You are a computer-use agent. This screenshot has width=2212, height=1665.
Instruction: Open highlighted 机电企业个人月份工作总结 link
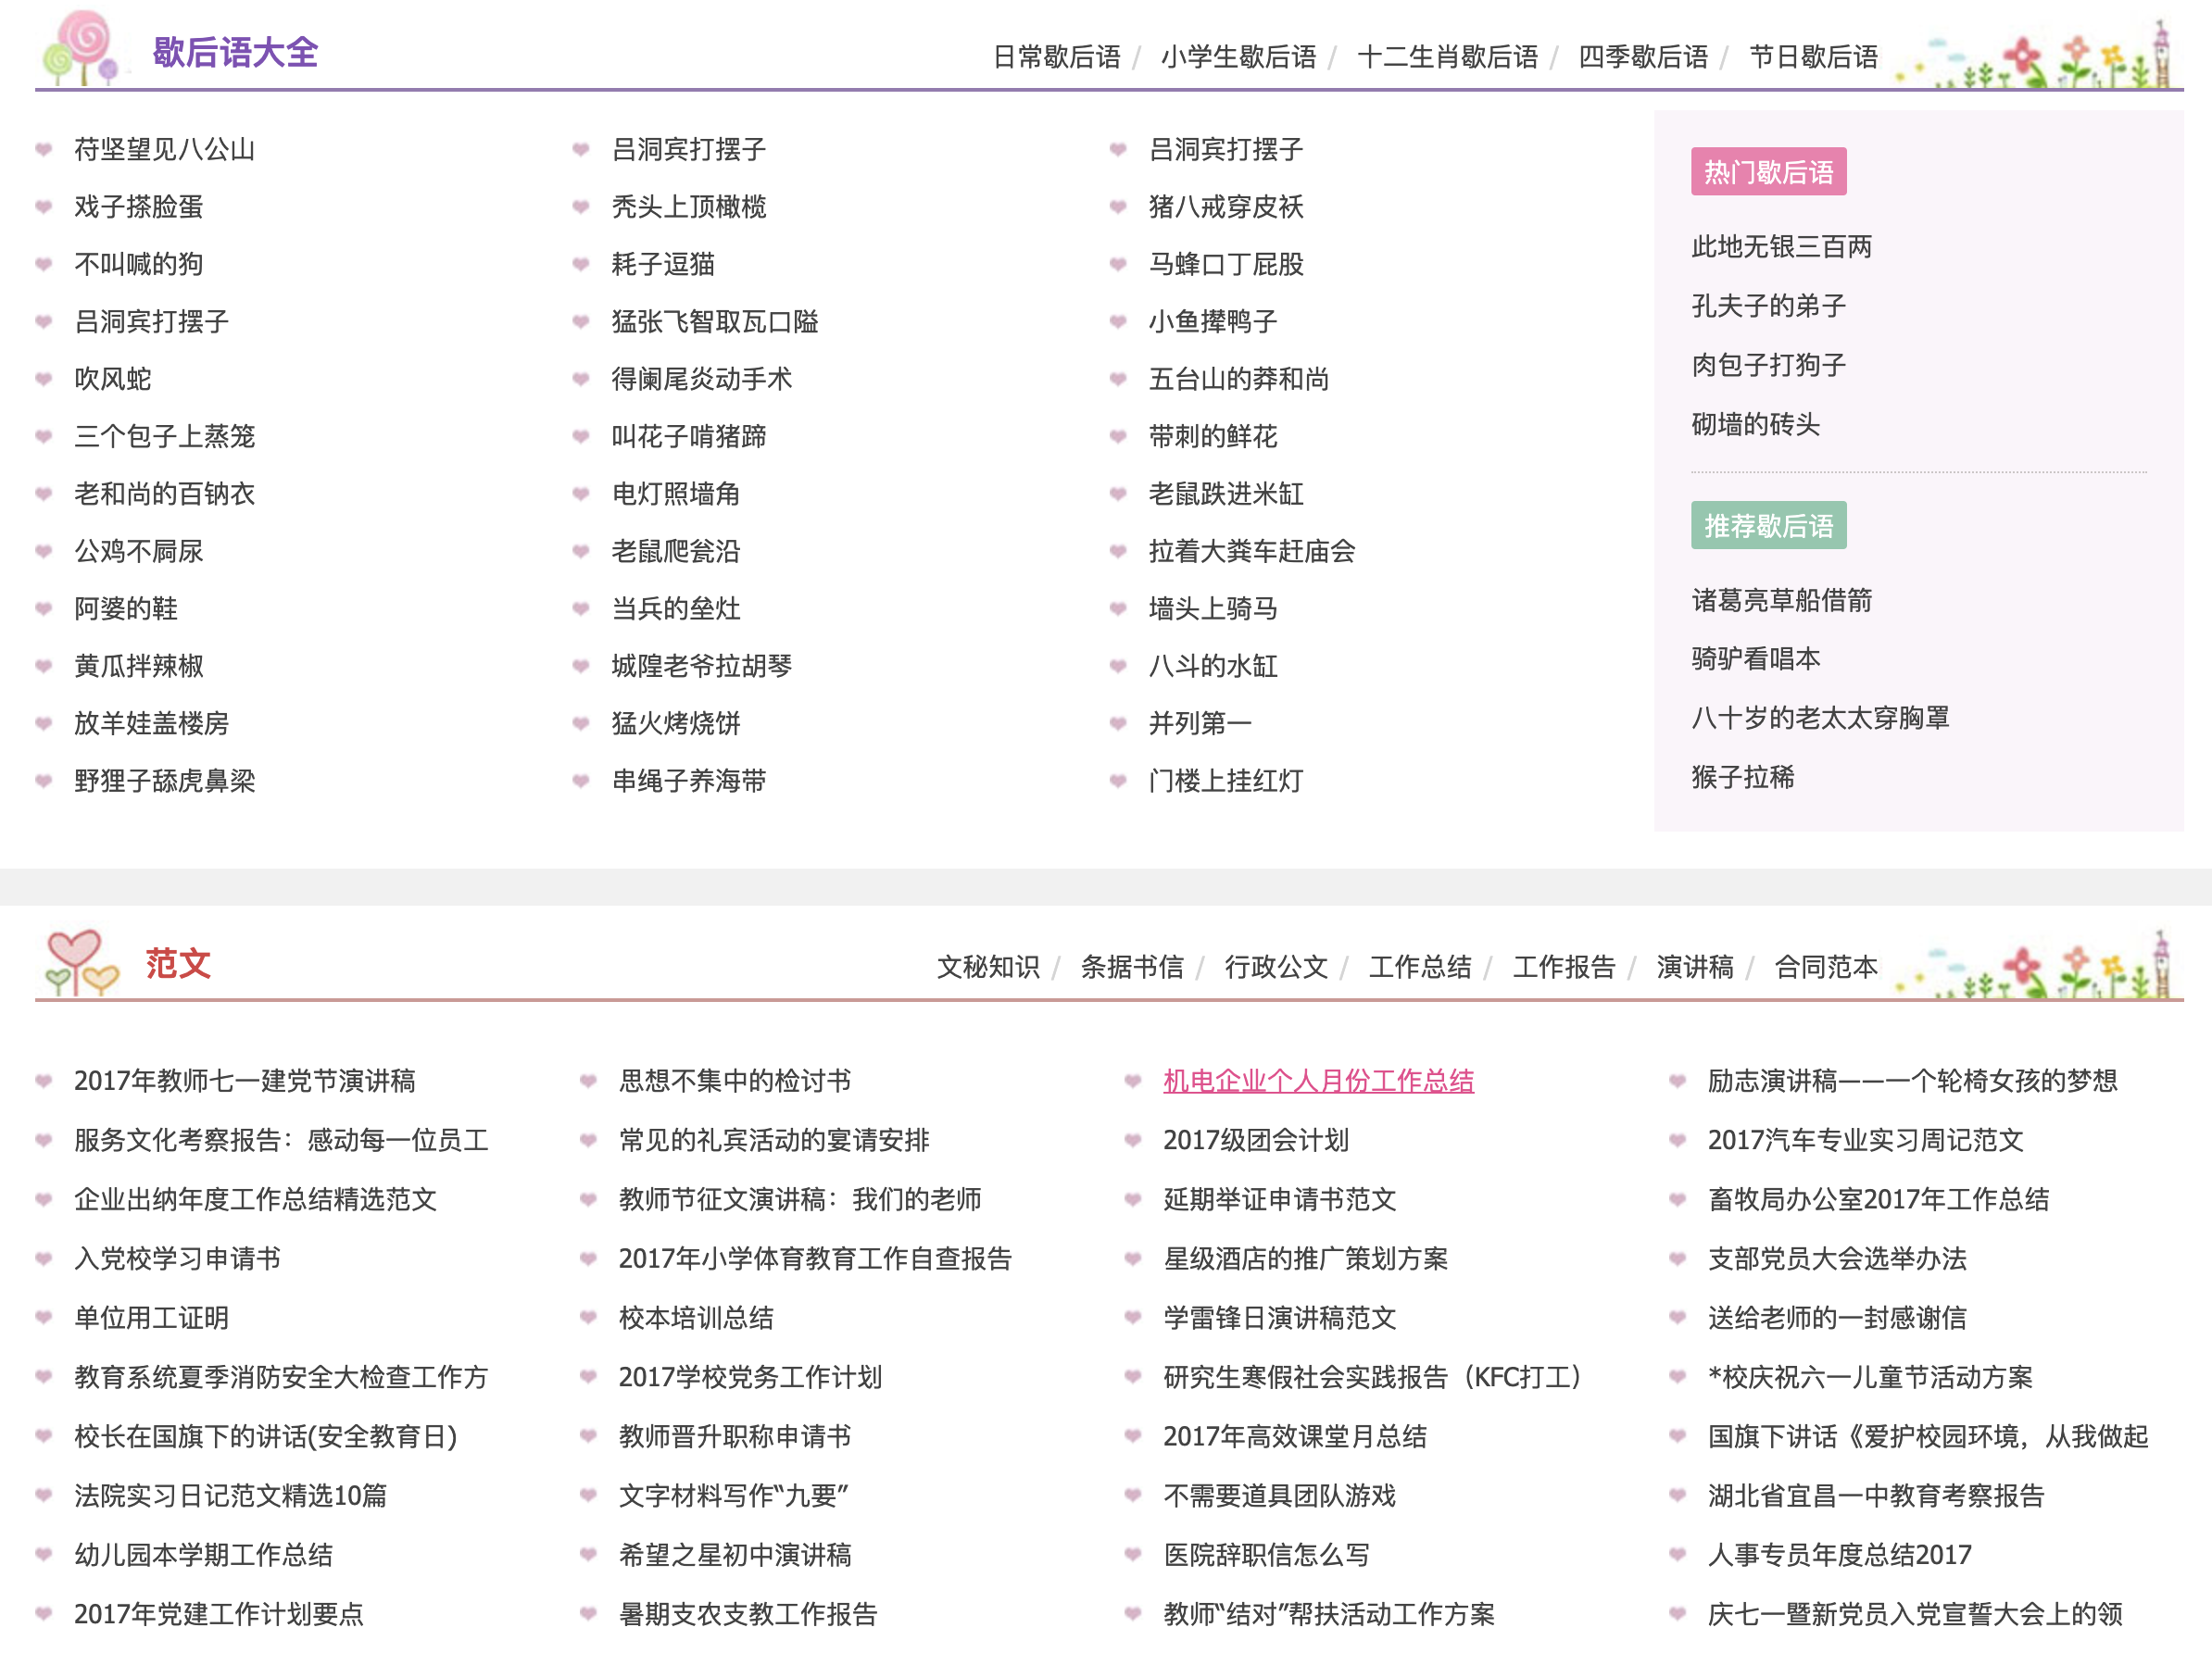click(x=1318, y=1081)
